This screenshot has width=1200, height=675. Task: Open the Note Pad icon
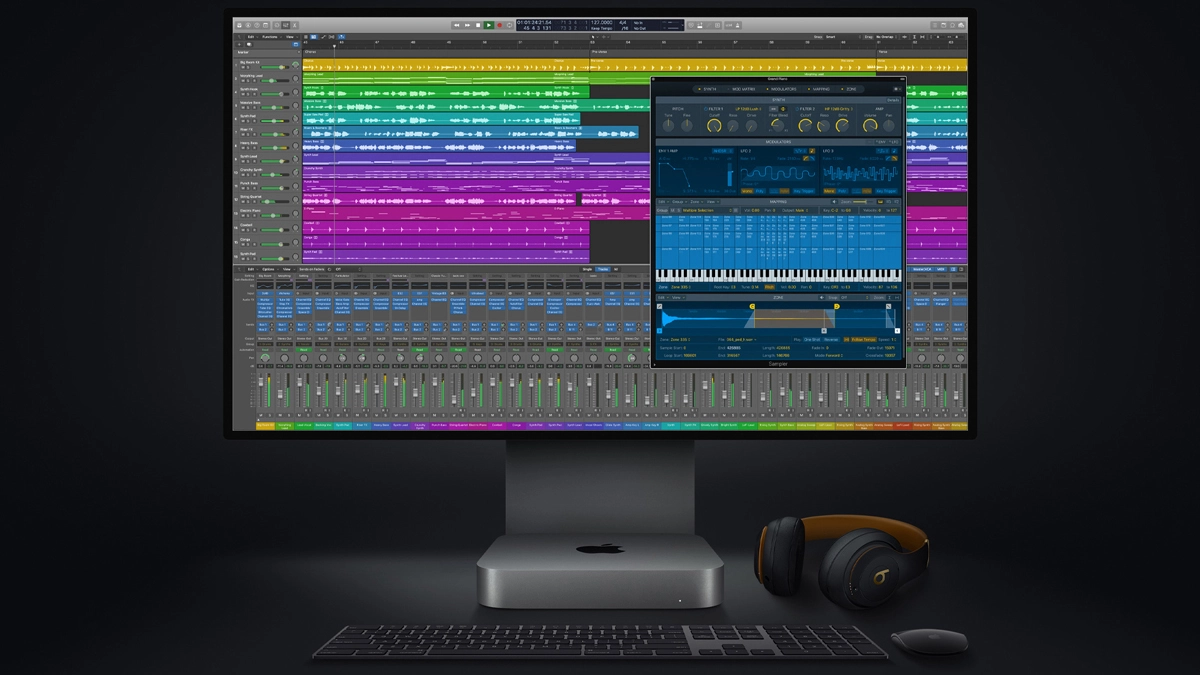pos(943,25)
